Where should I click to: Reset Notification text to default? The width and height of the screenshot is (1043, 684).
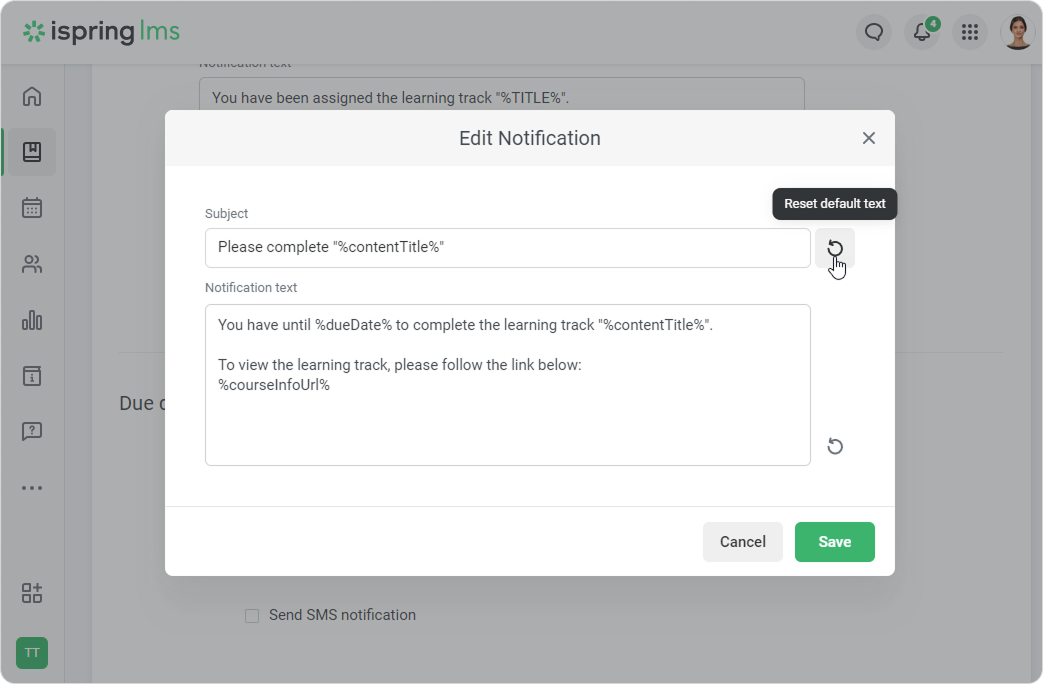tap(835, 446)
